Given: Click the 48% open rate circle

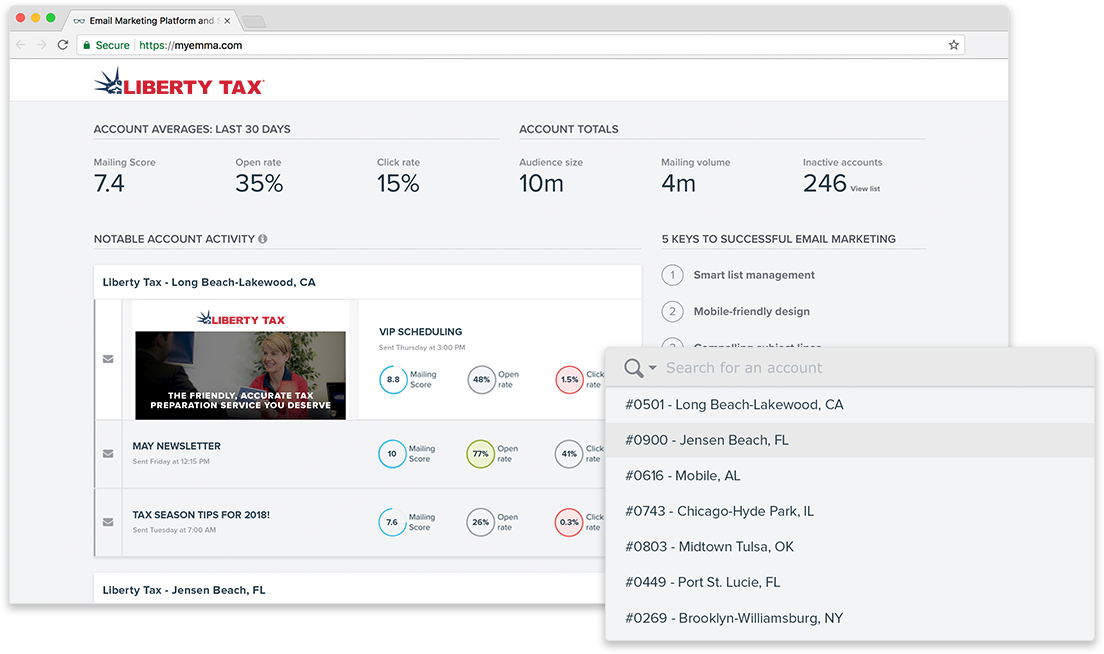Looking at the screenshot, I should coord(482,379).
